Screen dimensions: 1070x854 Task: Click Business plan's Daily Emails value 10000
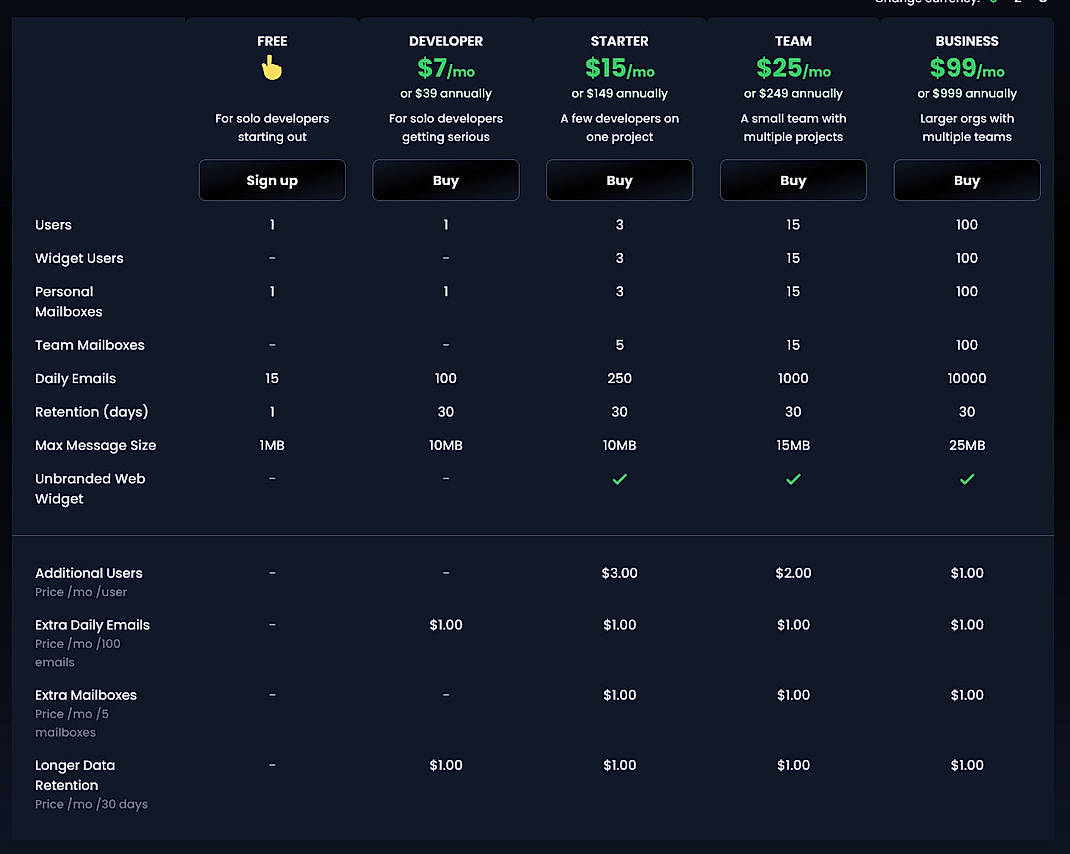click(x=967, y=378)
